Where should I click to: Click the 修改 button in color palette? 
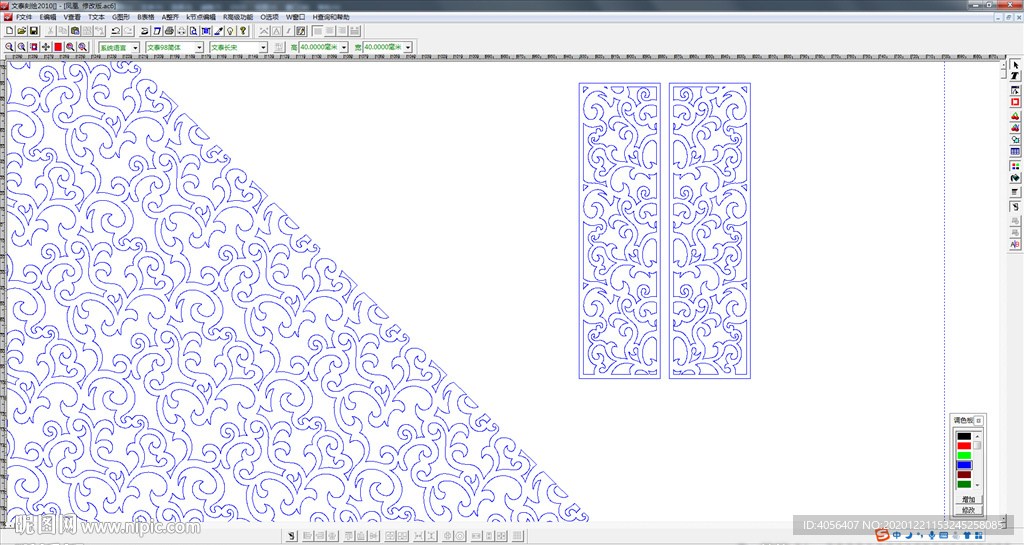click(967, 509)
